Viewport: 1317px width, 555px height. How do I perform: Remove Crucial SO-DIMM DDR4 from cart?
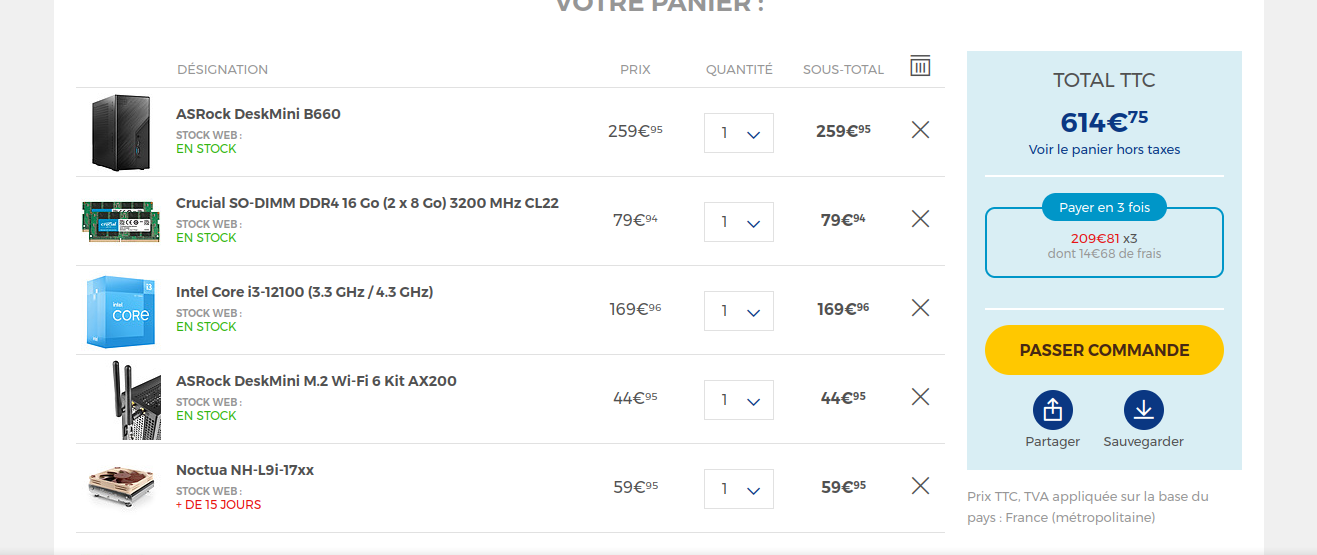(x=921, y=219)
